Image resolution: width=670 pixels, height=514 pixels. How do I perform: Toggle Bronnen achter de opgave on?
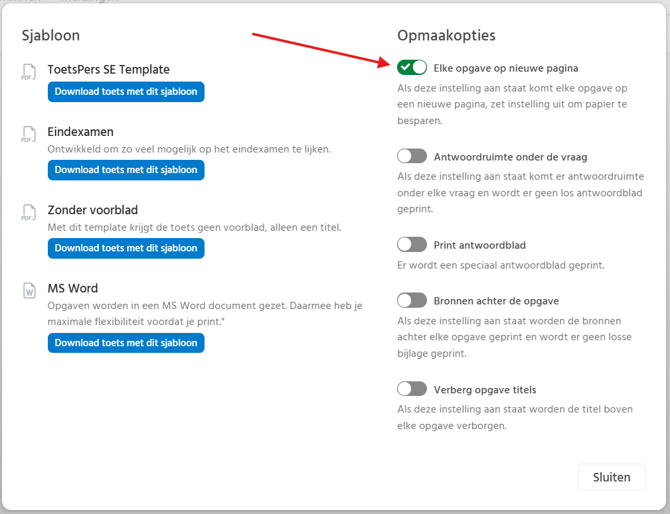(412, 300)
